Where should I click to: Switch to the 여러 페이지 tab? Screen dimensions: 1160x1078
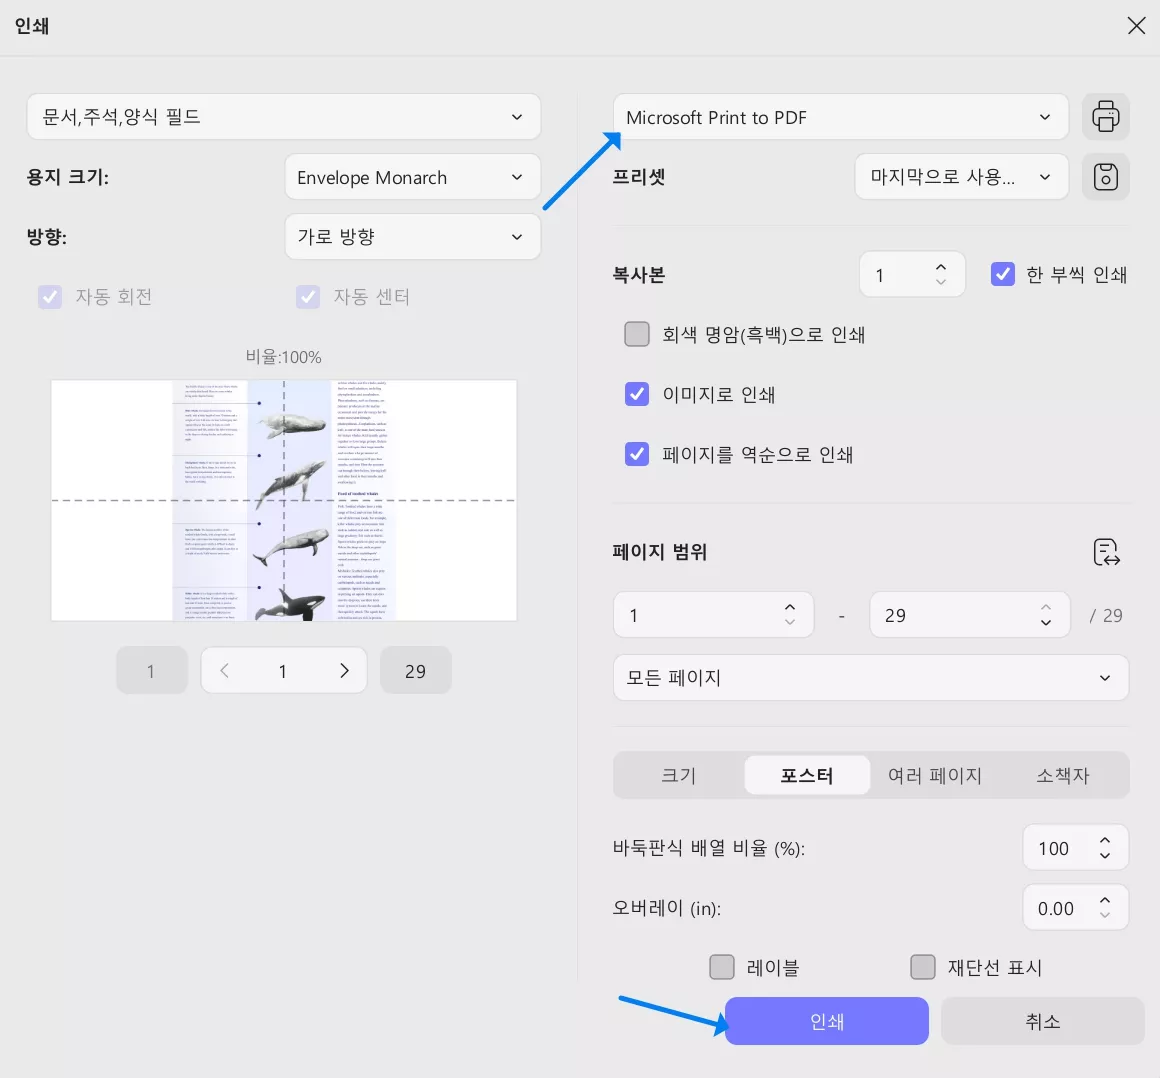coord(935,775)
